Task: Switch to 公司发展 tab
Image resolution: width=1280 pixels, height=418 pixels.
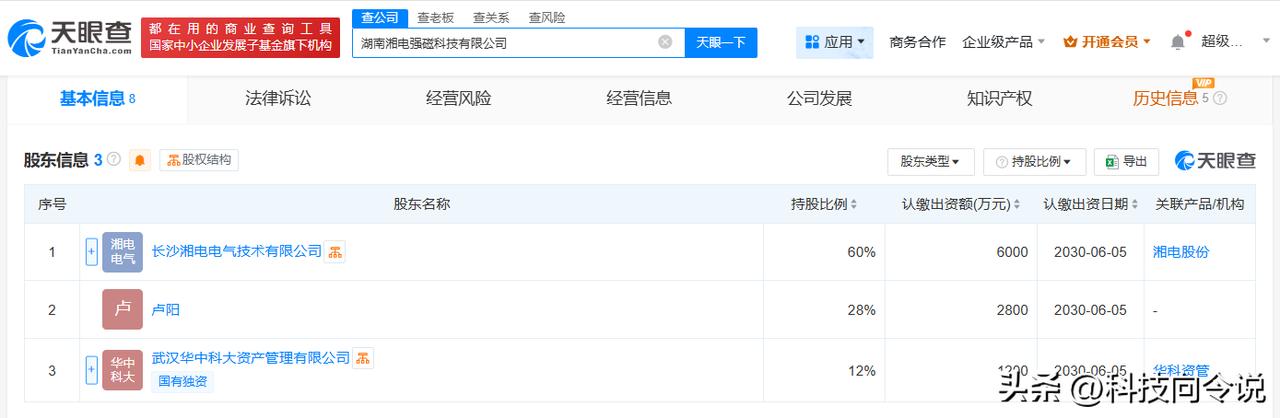Action: point(819,98)
